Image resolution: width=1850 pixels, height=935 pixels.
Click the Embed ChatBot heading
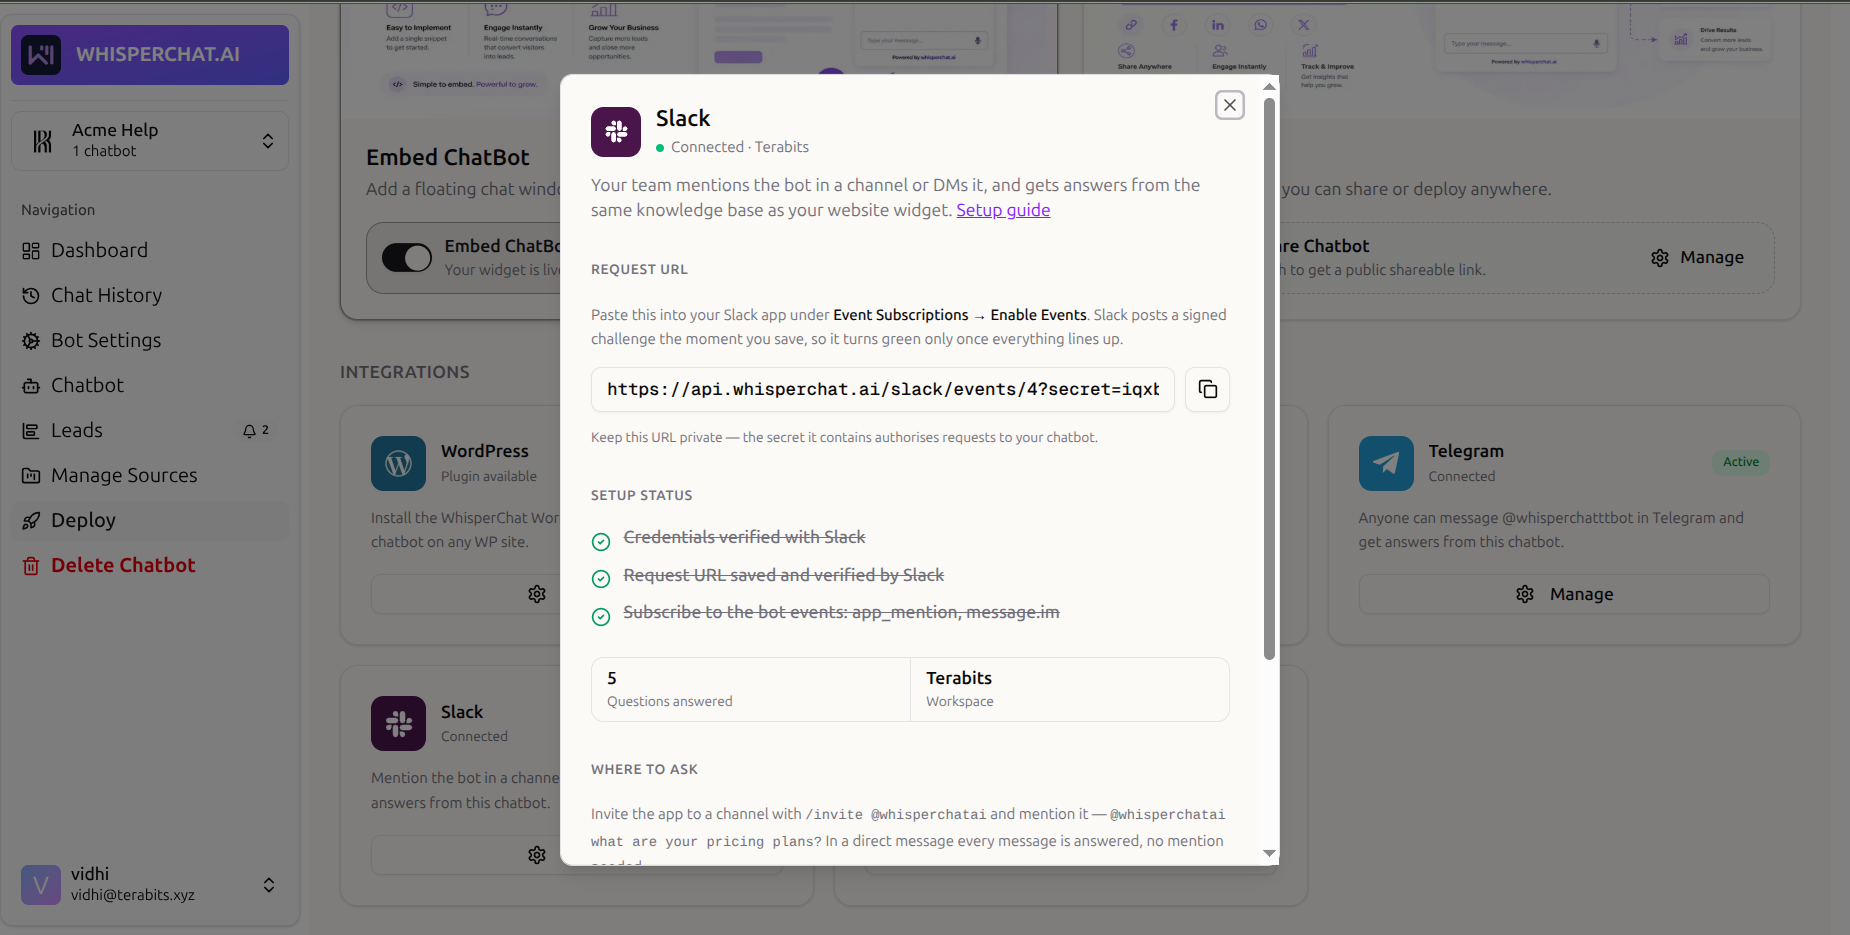[x=448, y=157]
